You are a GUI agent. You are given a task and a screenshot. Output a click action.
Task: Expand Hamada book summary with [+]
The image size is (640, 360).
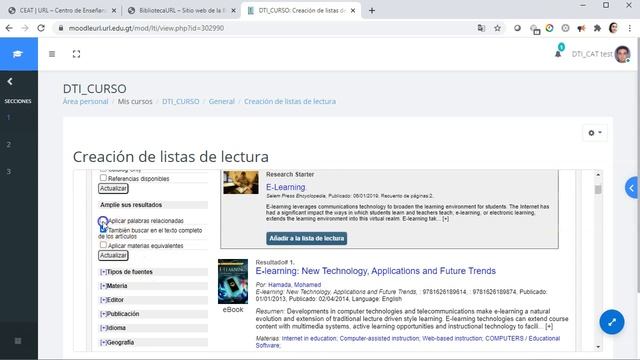click(549, 327)
